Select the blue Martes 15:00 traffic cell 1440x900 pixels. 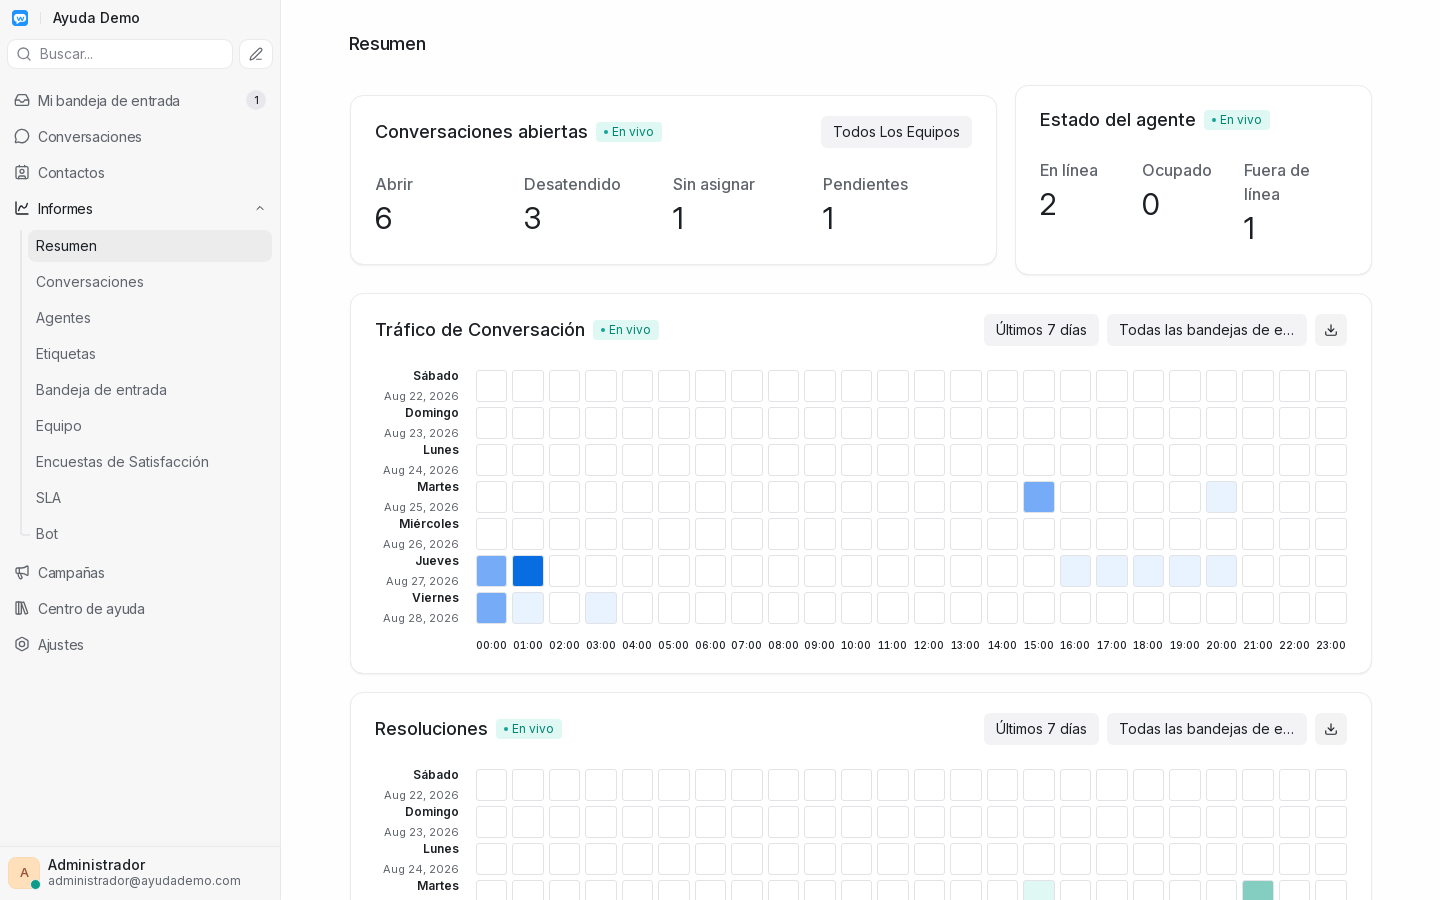pyautogui.click(x=1039, y=497)
